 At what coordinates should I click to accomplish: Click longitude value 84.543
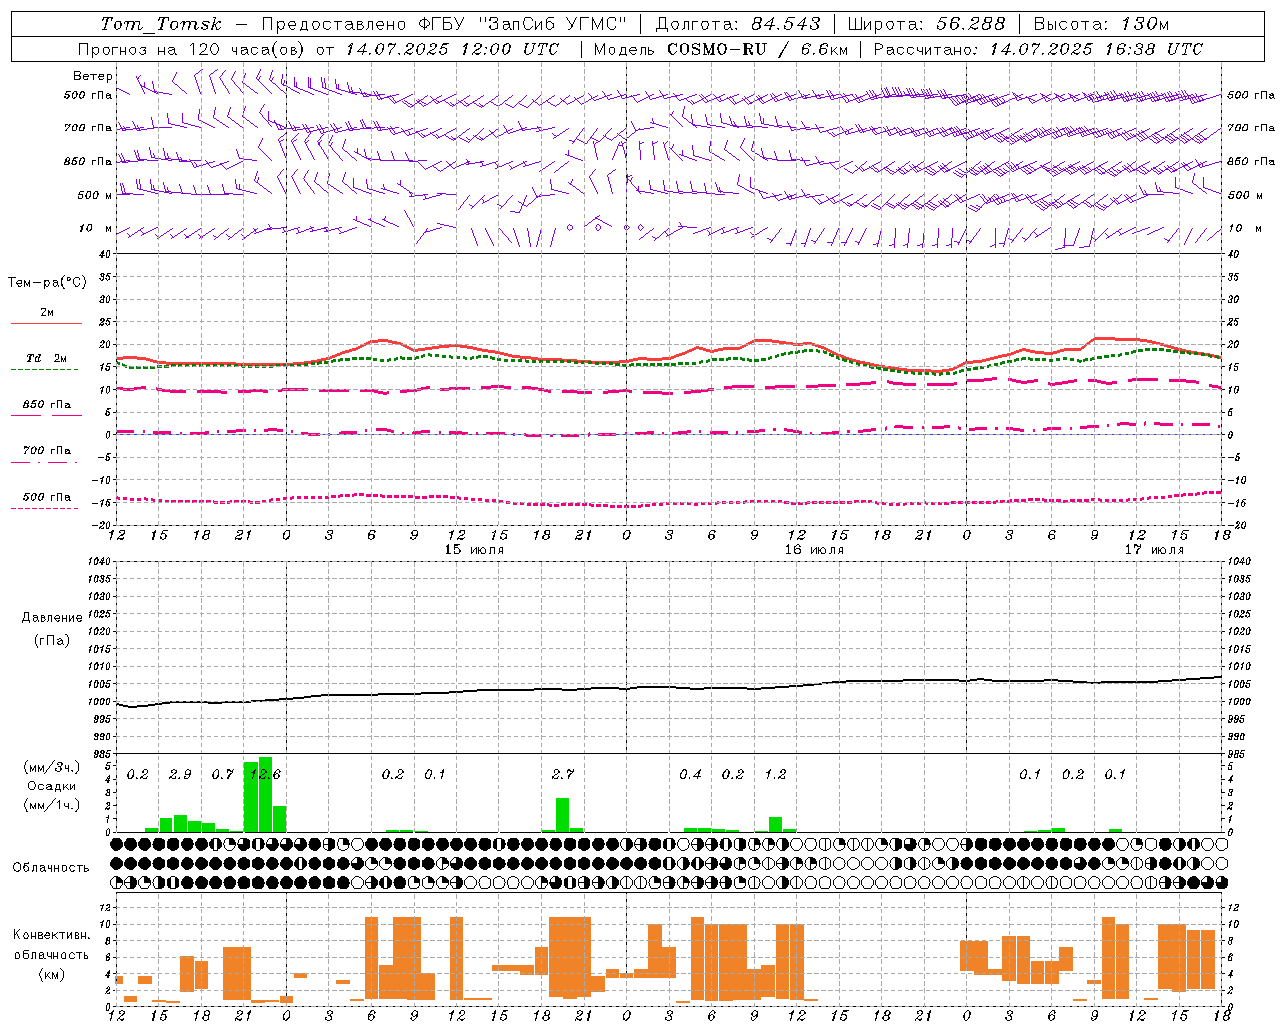(786, 24)
